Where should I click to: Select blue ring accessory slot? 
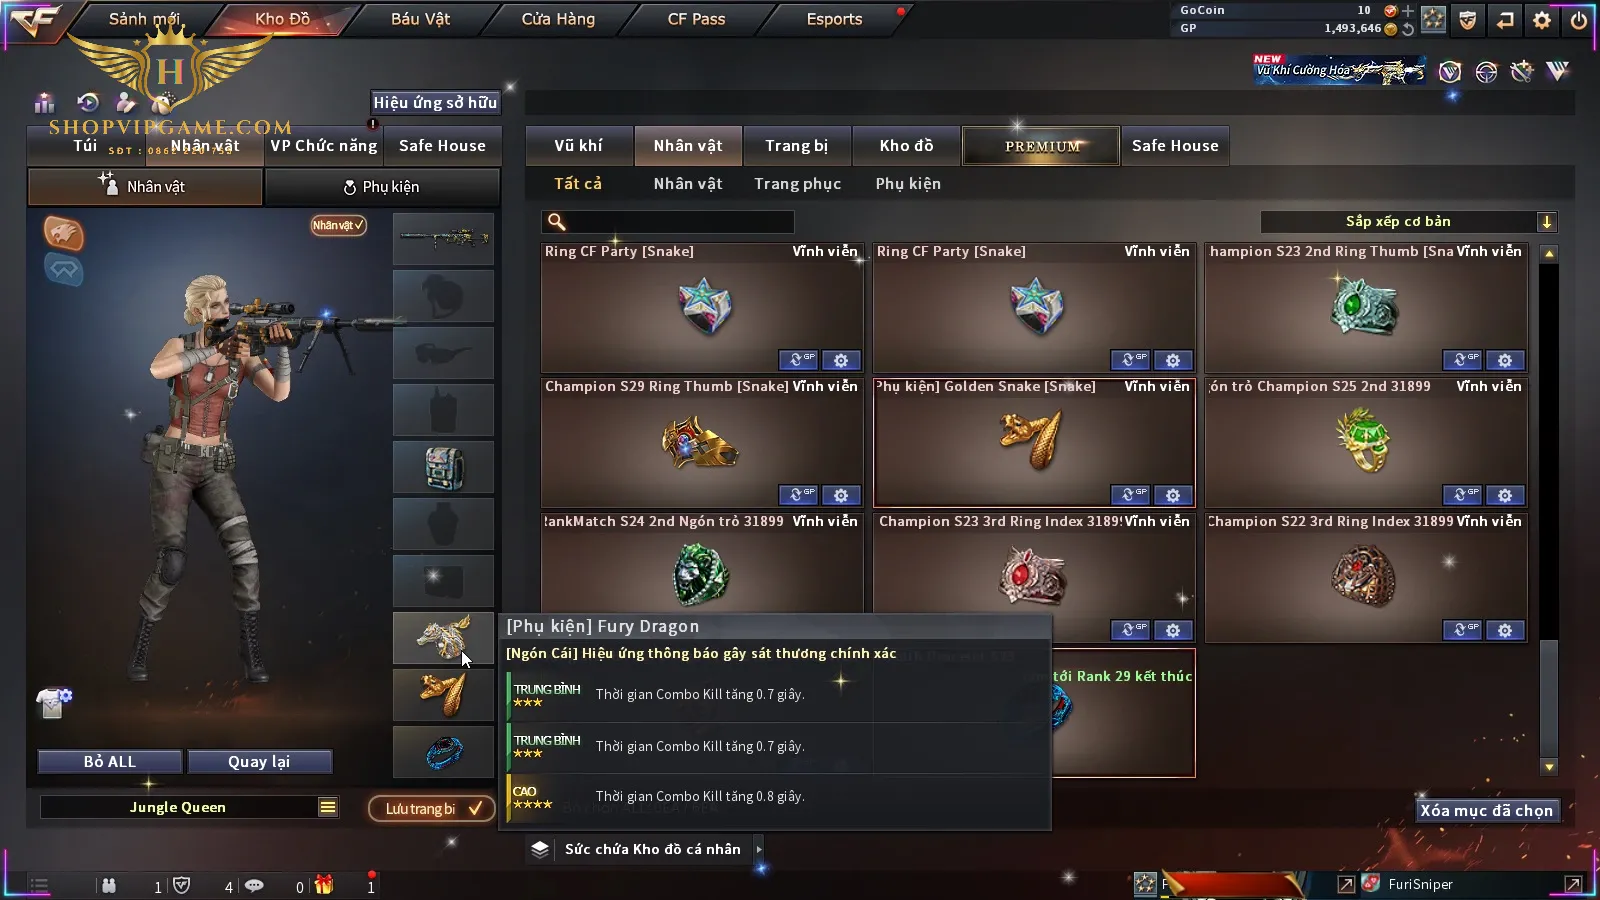click(x=443, y=752)
